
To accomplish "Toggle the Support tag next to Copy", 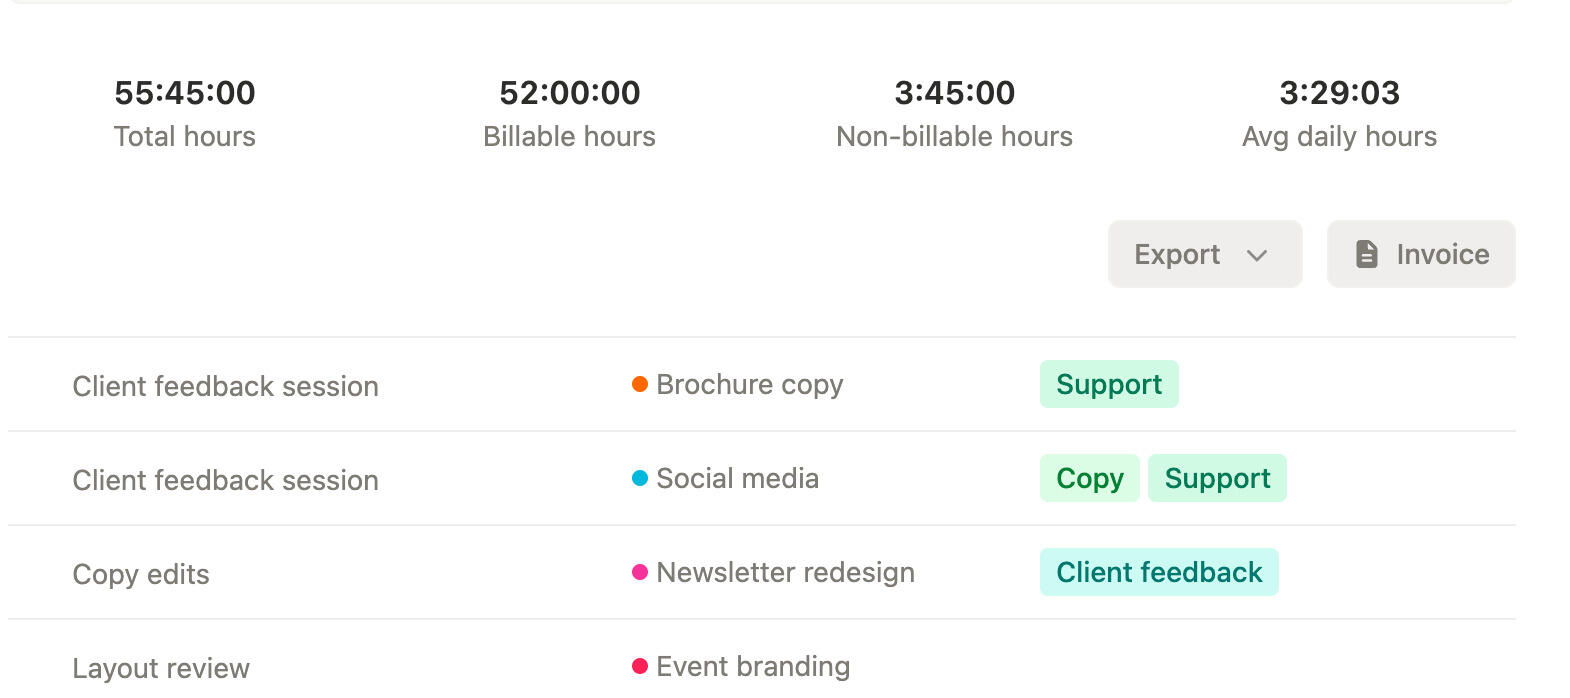I will [1217, 478].
